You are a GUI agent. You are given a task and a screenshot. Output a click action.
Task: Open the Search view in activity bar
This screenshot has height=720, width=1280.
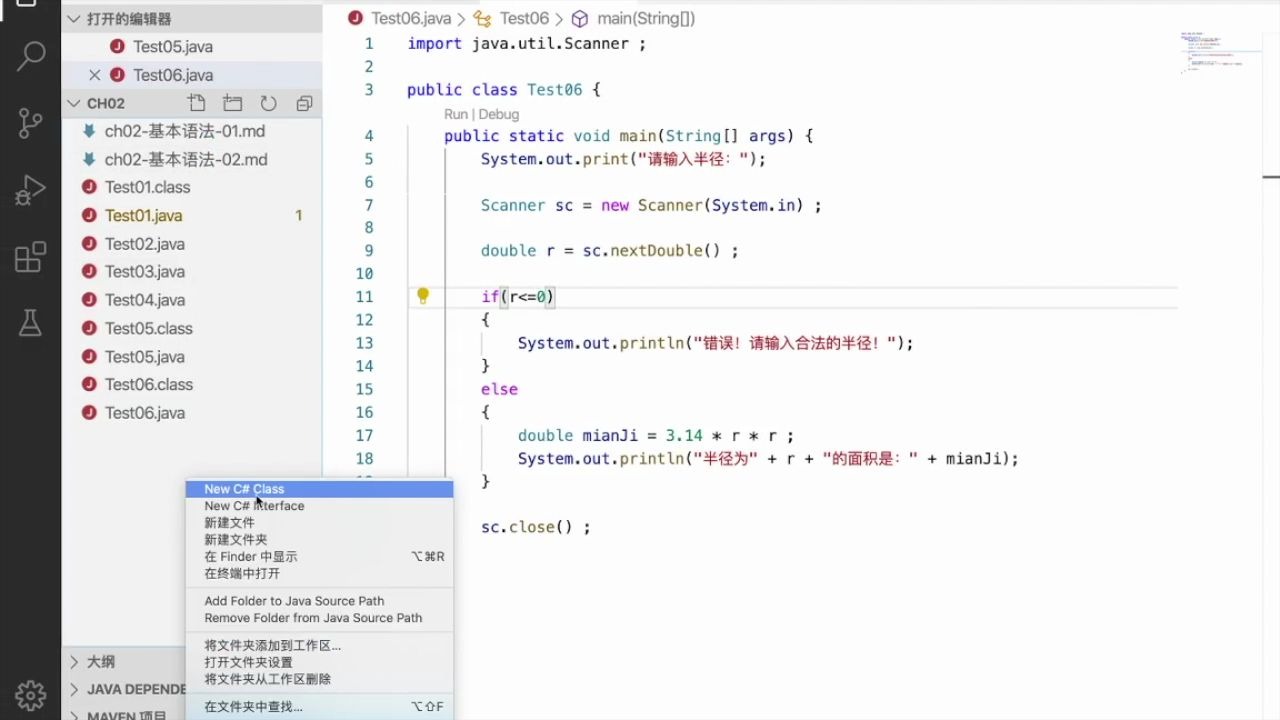[x=31, y=56]
